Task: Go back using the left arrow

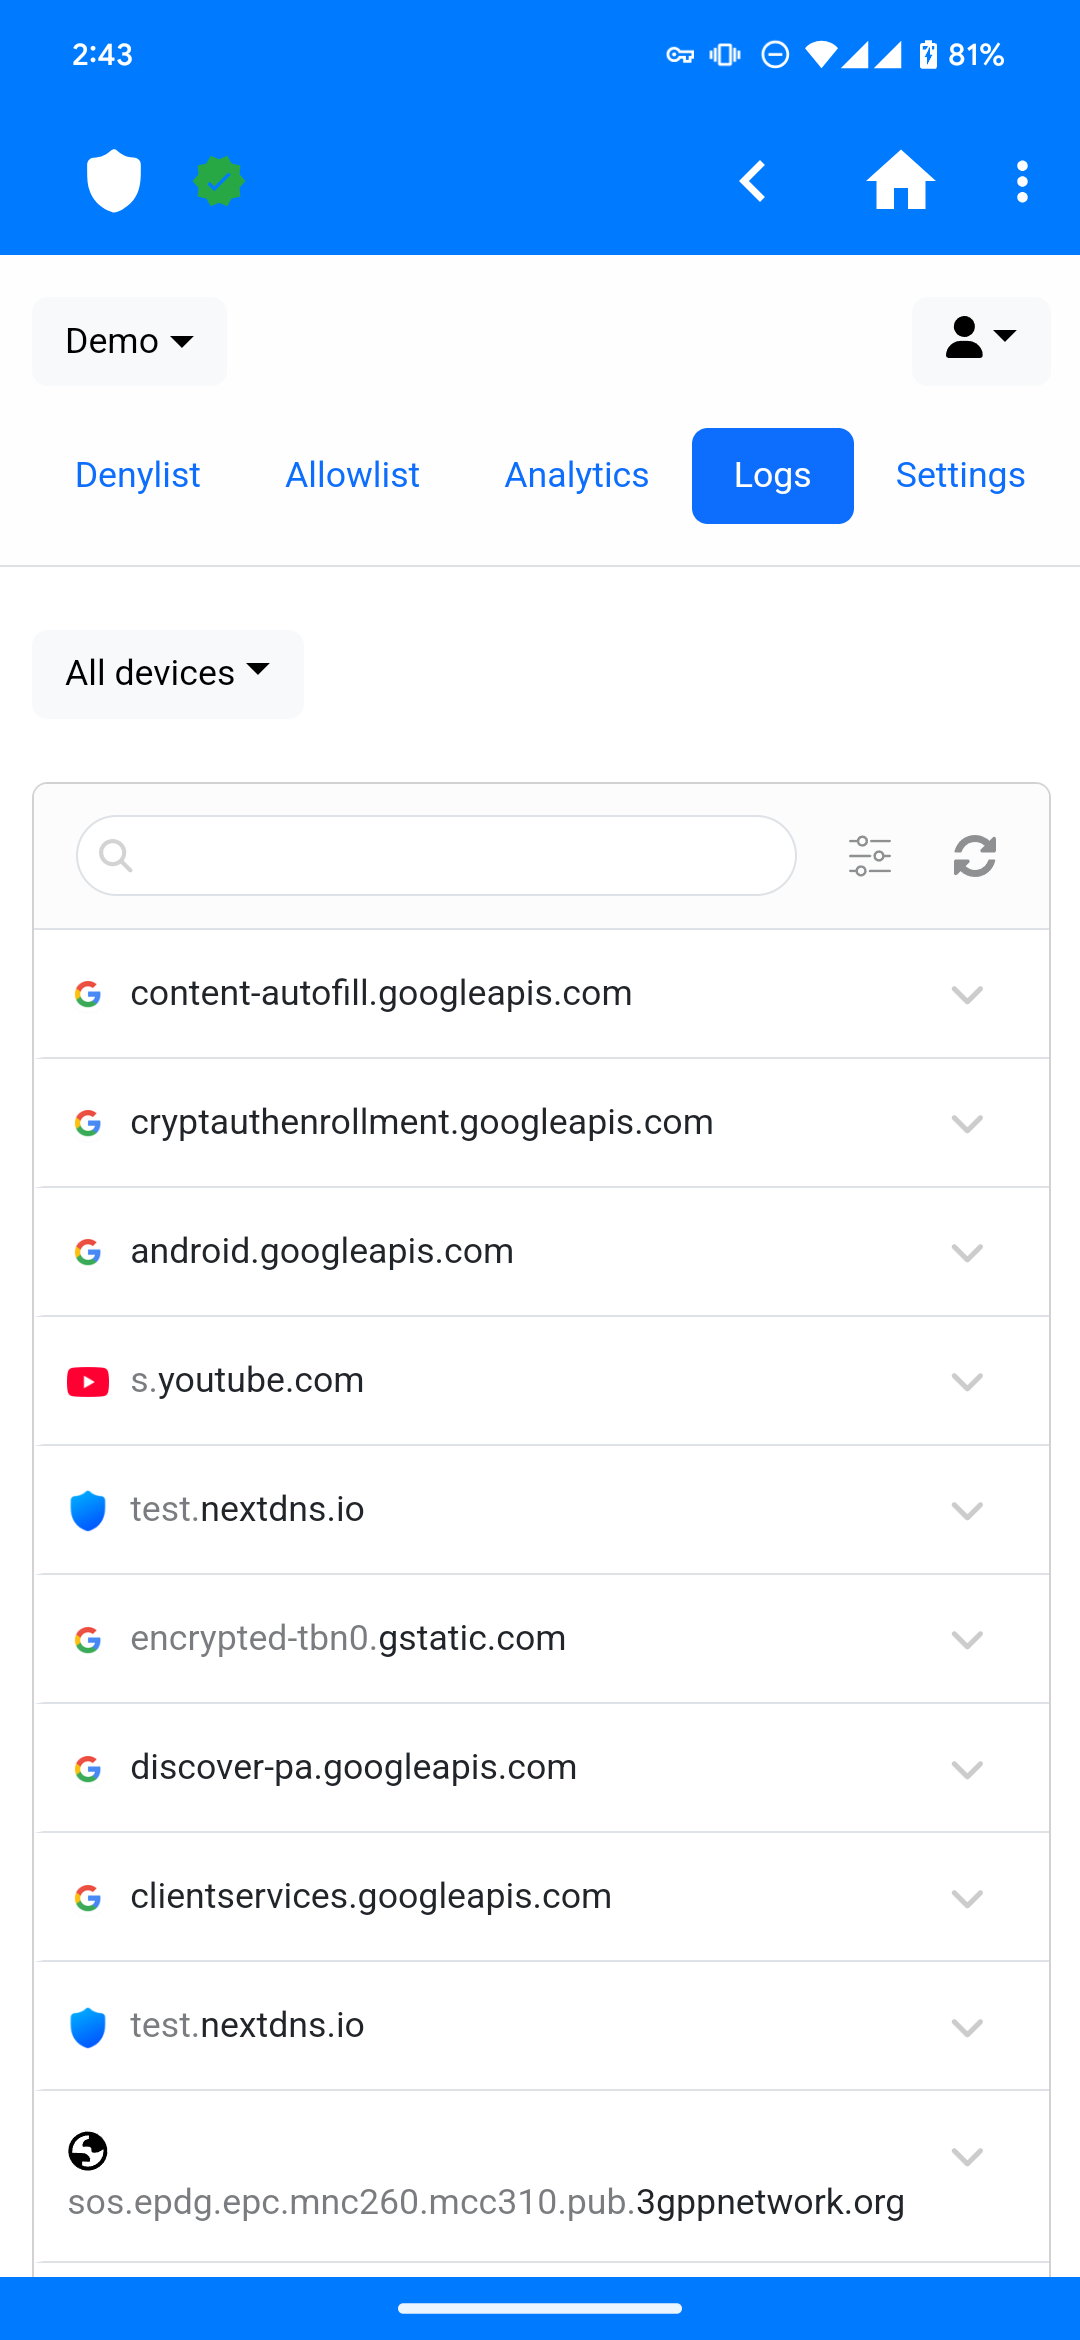Action: point(753,181)
